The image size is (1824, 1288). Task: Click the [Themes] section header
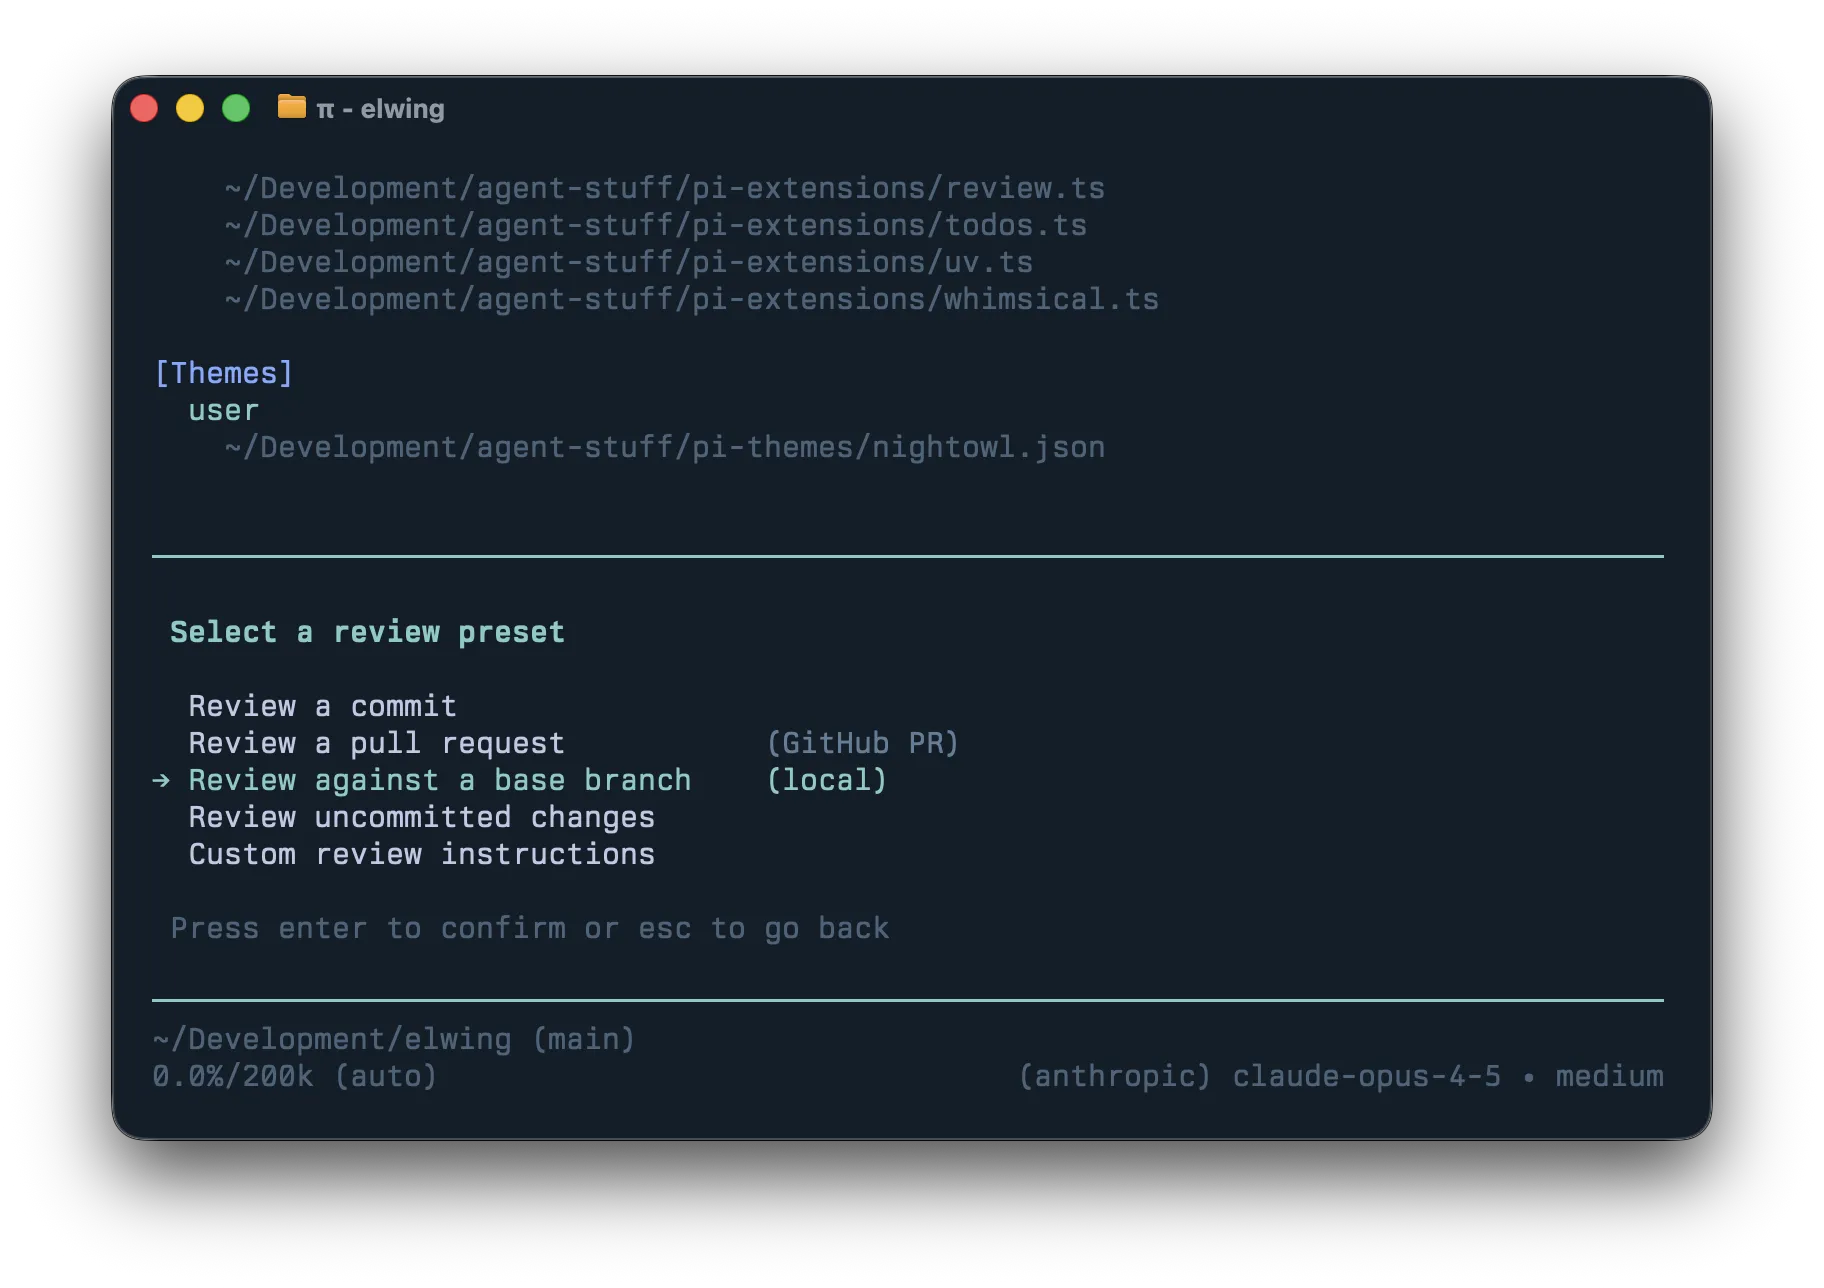click(x=224, y=373)
